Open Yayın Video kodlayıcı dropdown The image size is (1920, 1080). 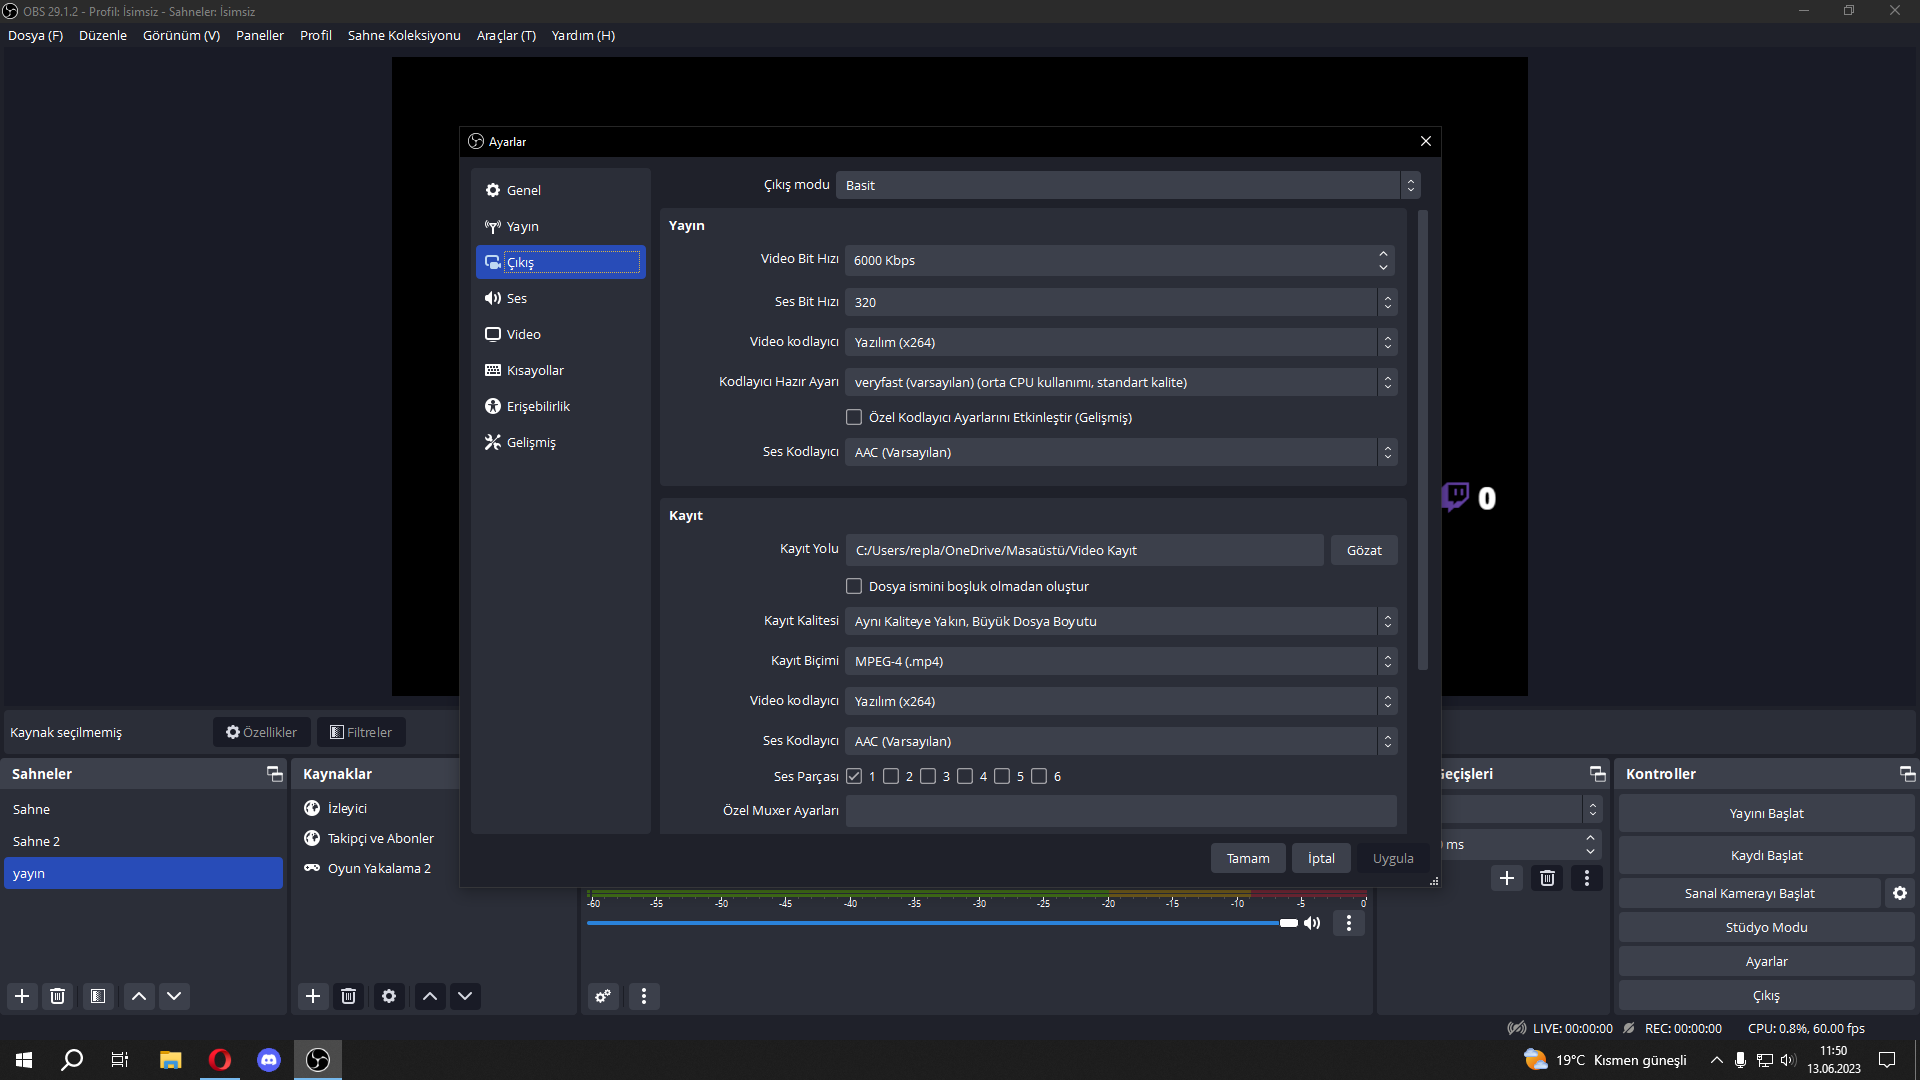point(1121,342)
